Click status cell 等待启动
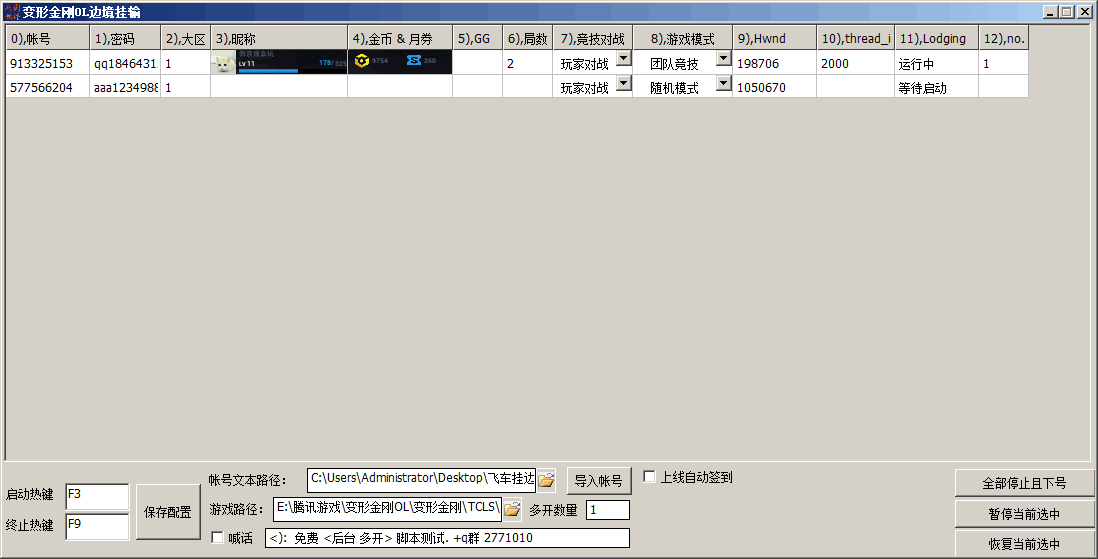This screenshot has width=1098, height=559. tap(936, 88)
